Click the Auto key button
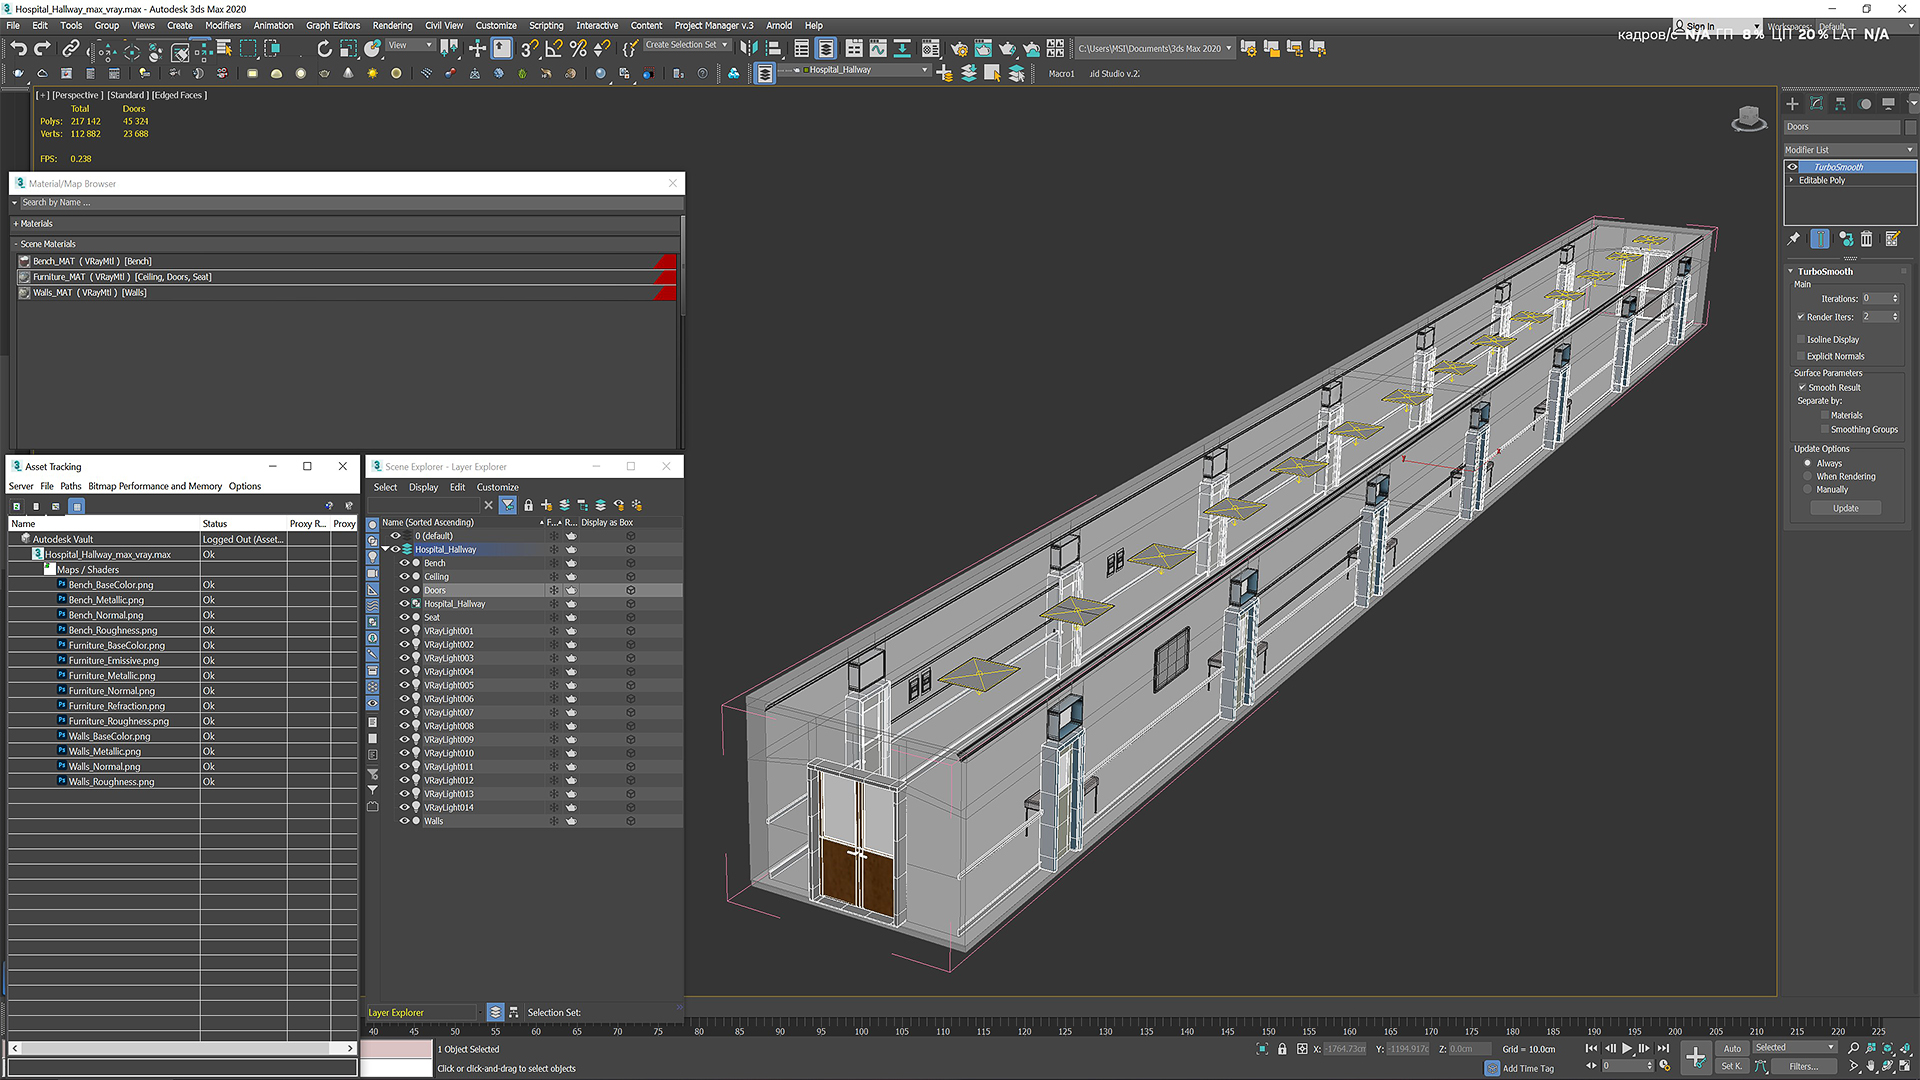This screenshot has width=1920, height=1080. pyautogui.click(x=1732, y=1048)
